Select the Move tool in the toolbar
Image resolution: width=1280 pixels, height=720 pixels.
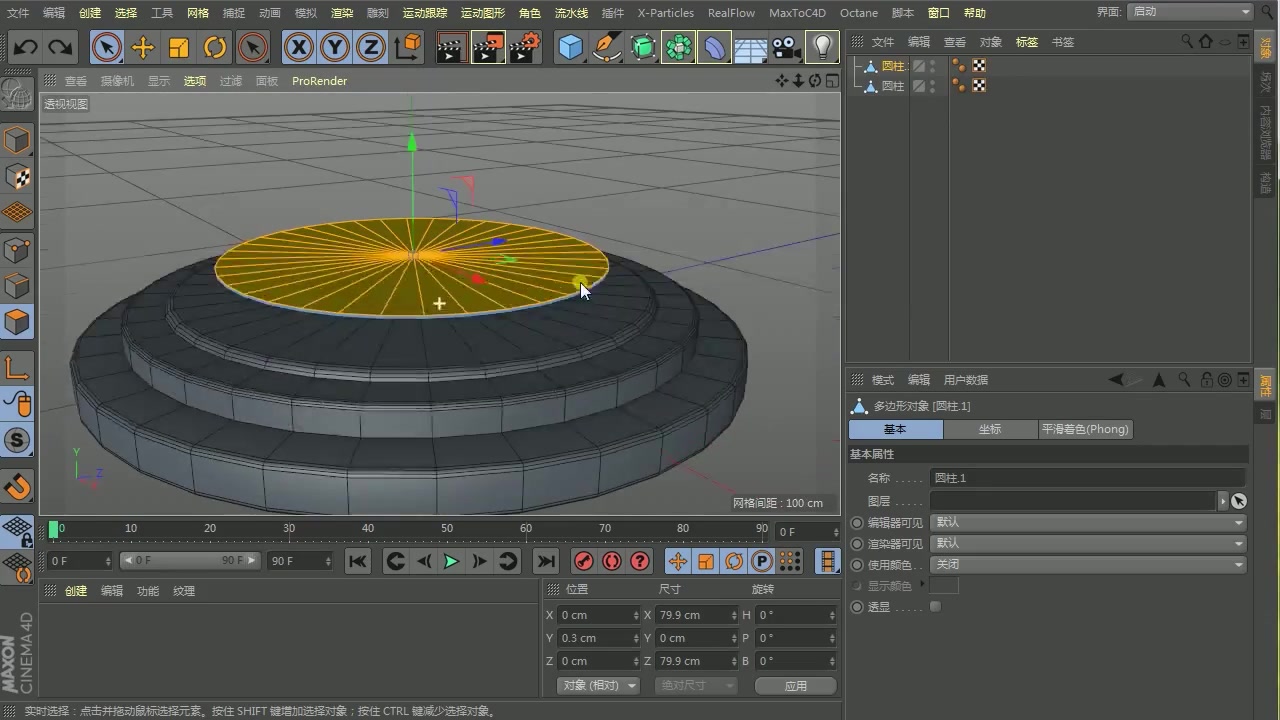pos(144,47)
